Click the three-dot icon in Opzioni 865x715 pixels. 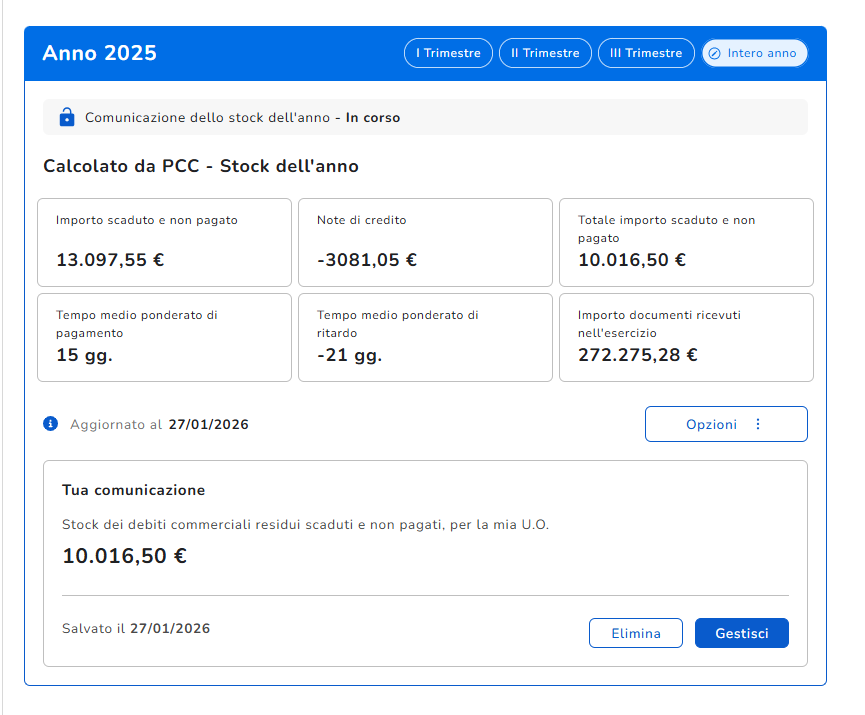pos(758,424)
